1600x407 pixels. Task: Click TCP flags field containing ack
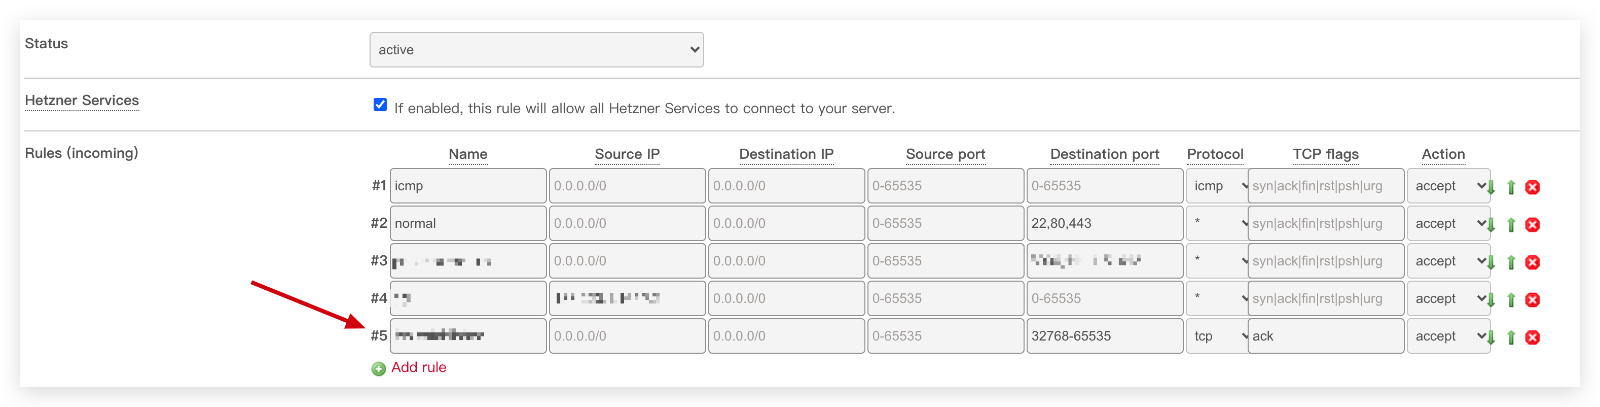[x=1325, y=336]
